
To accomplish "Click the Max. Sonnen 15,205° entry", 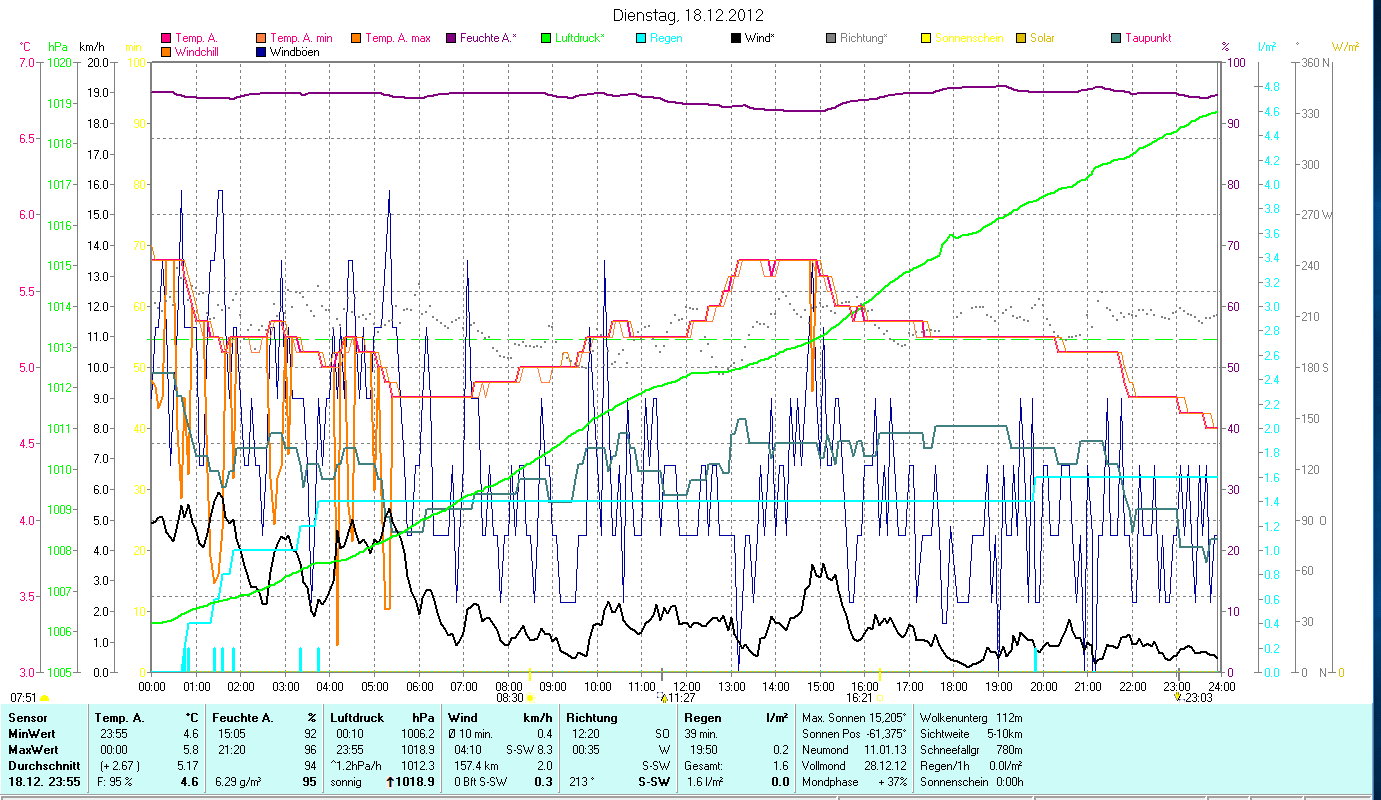I will click(854, 718).
